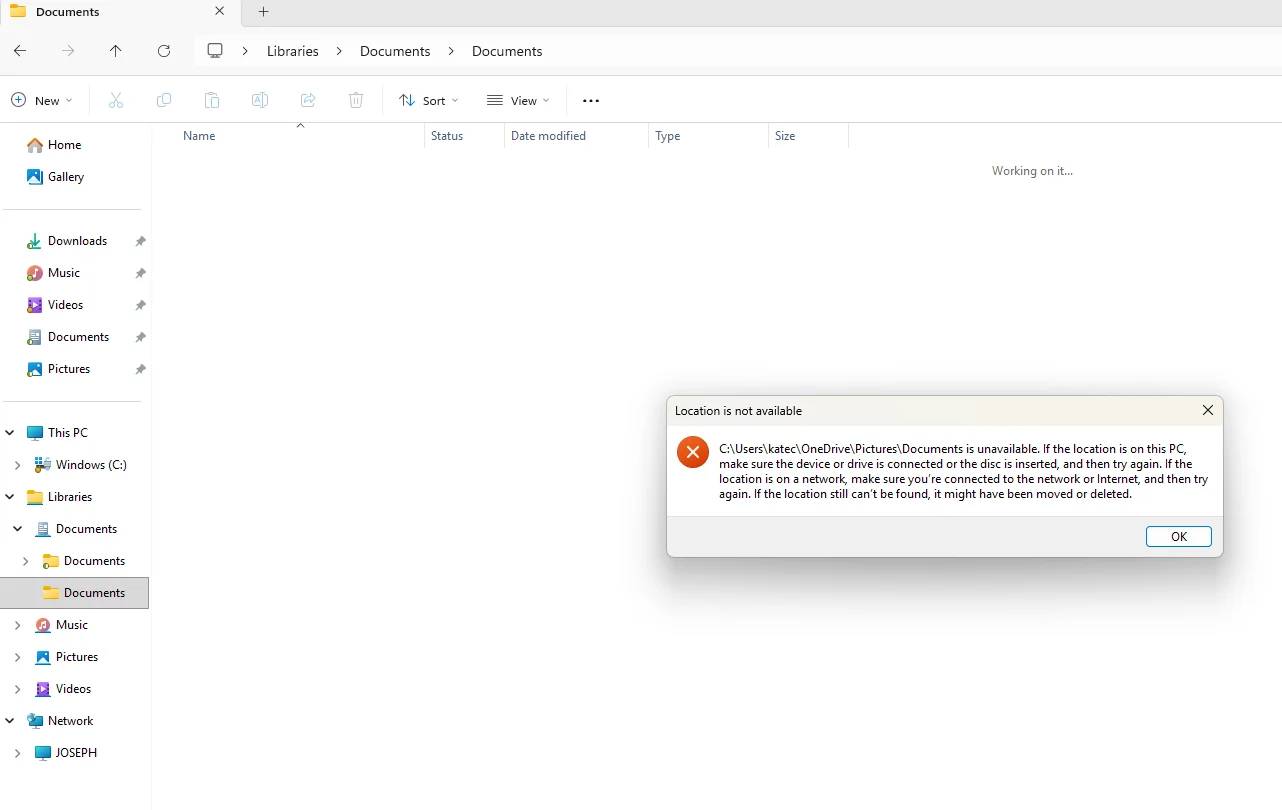Sort by the Type column header

[668, 136]
